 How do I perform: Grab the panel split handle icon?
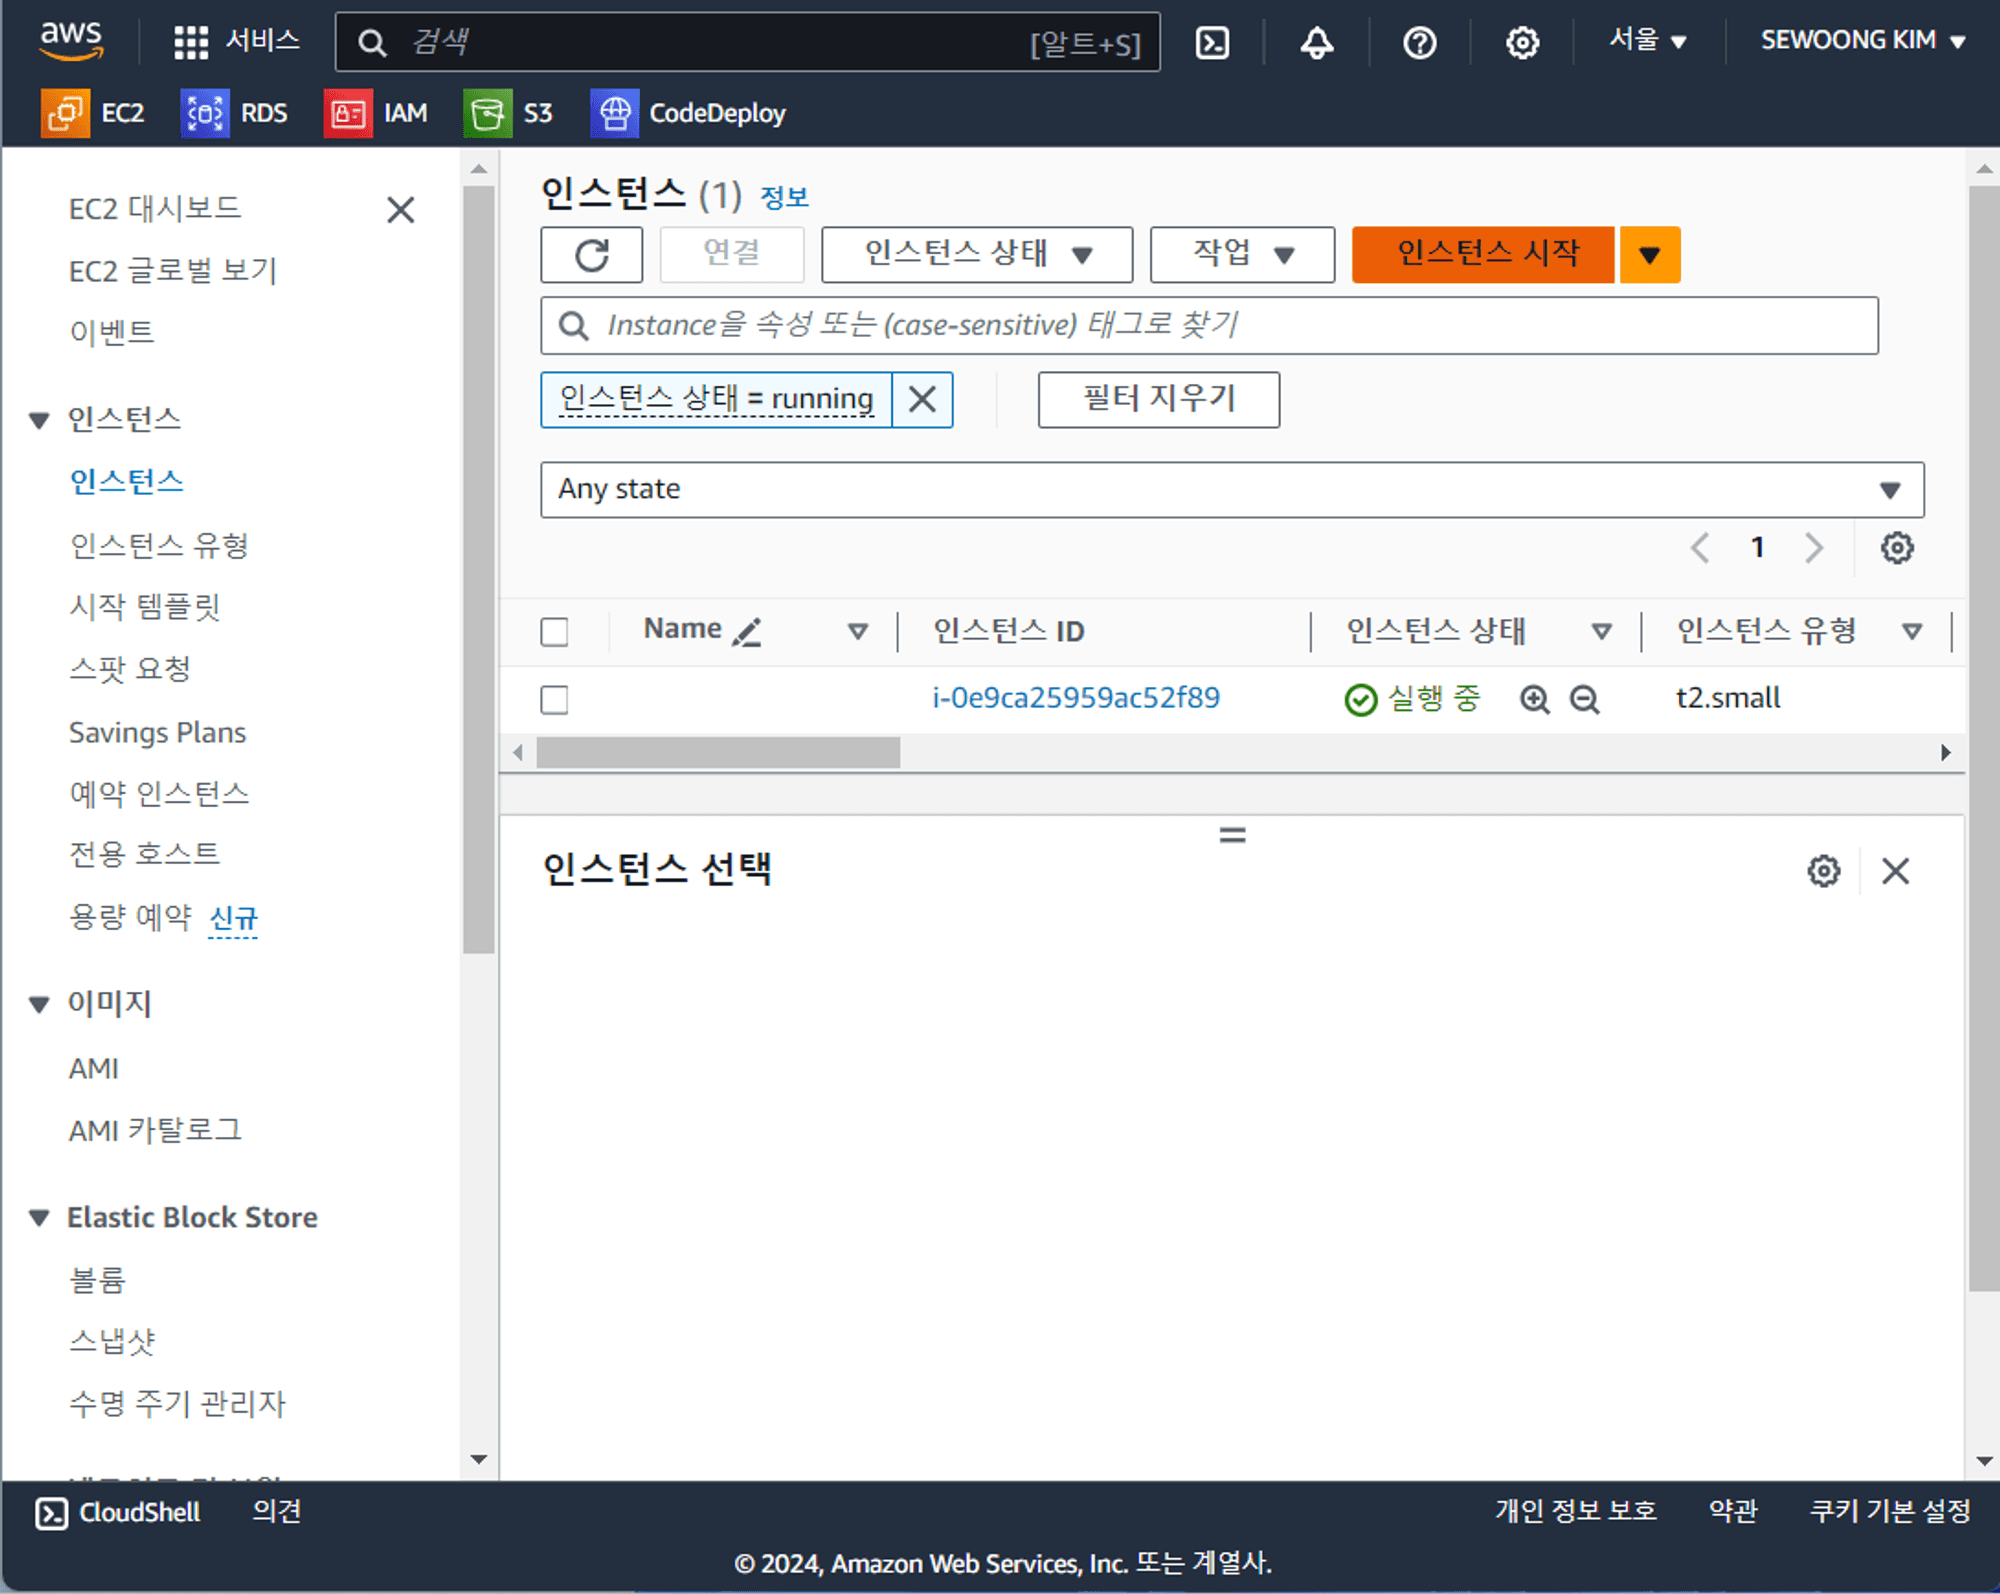click(1232, 834)
